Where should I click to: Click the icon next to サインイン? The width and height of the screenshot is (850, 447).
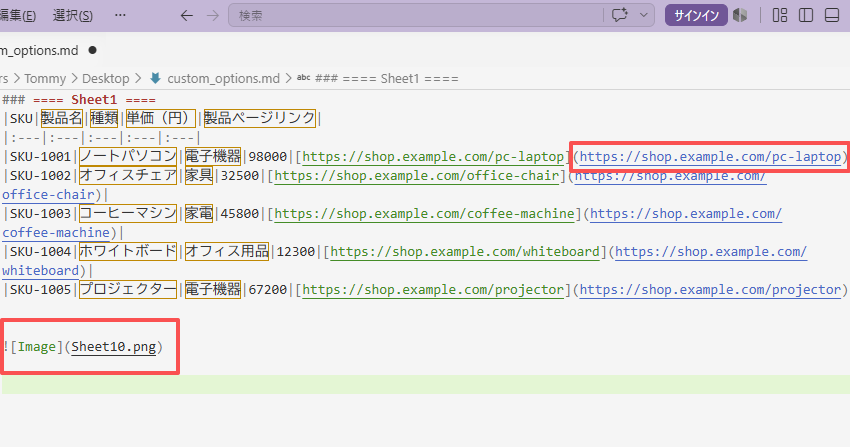[x=740, y=15]
